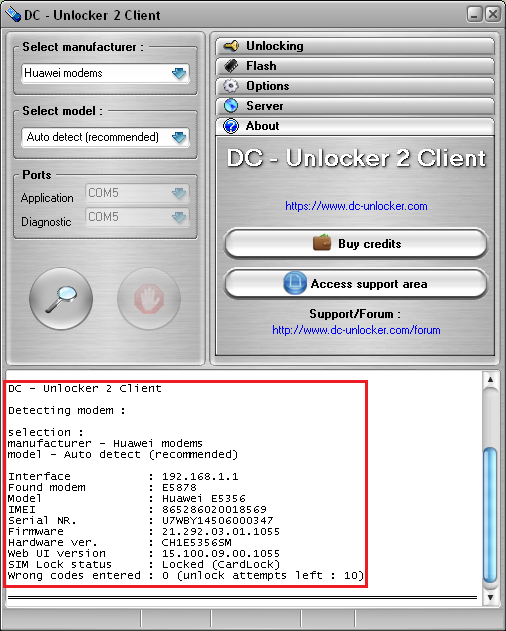Click the Access support area button
The image size is (506, 631).
click(356, 284)
